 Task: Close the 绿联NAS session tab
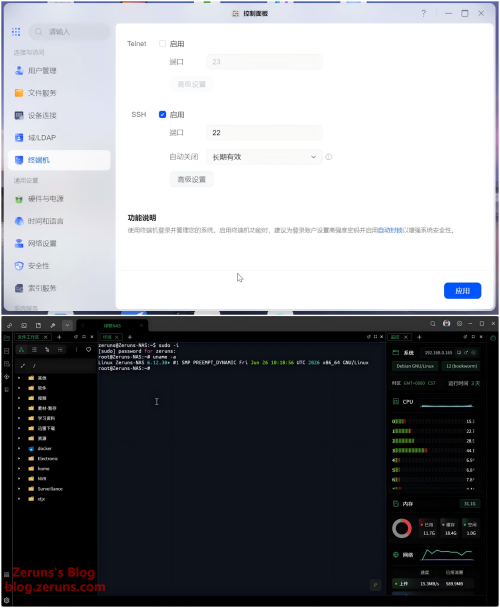point(141,326)
